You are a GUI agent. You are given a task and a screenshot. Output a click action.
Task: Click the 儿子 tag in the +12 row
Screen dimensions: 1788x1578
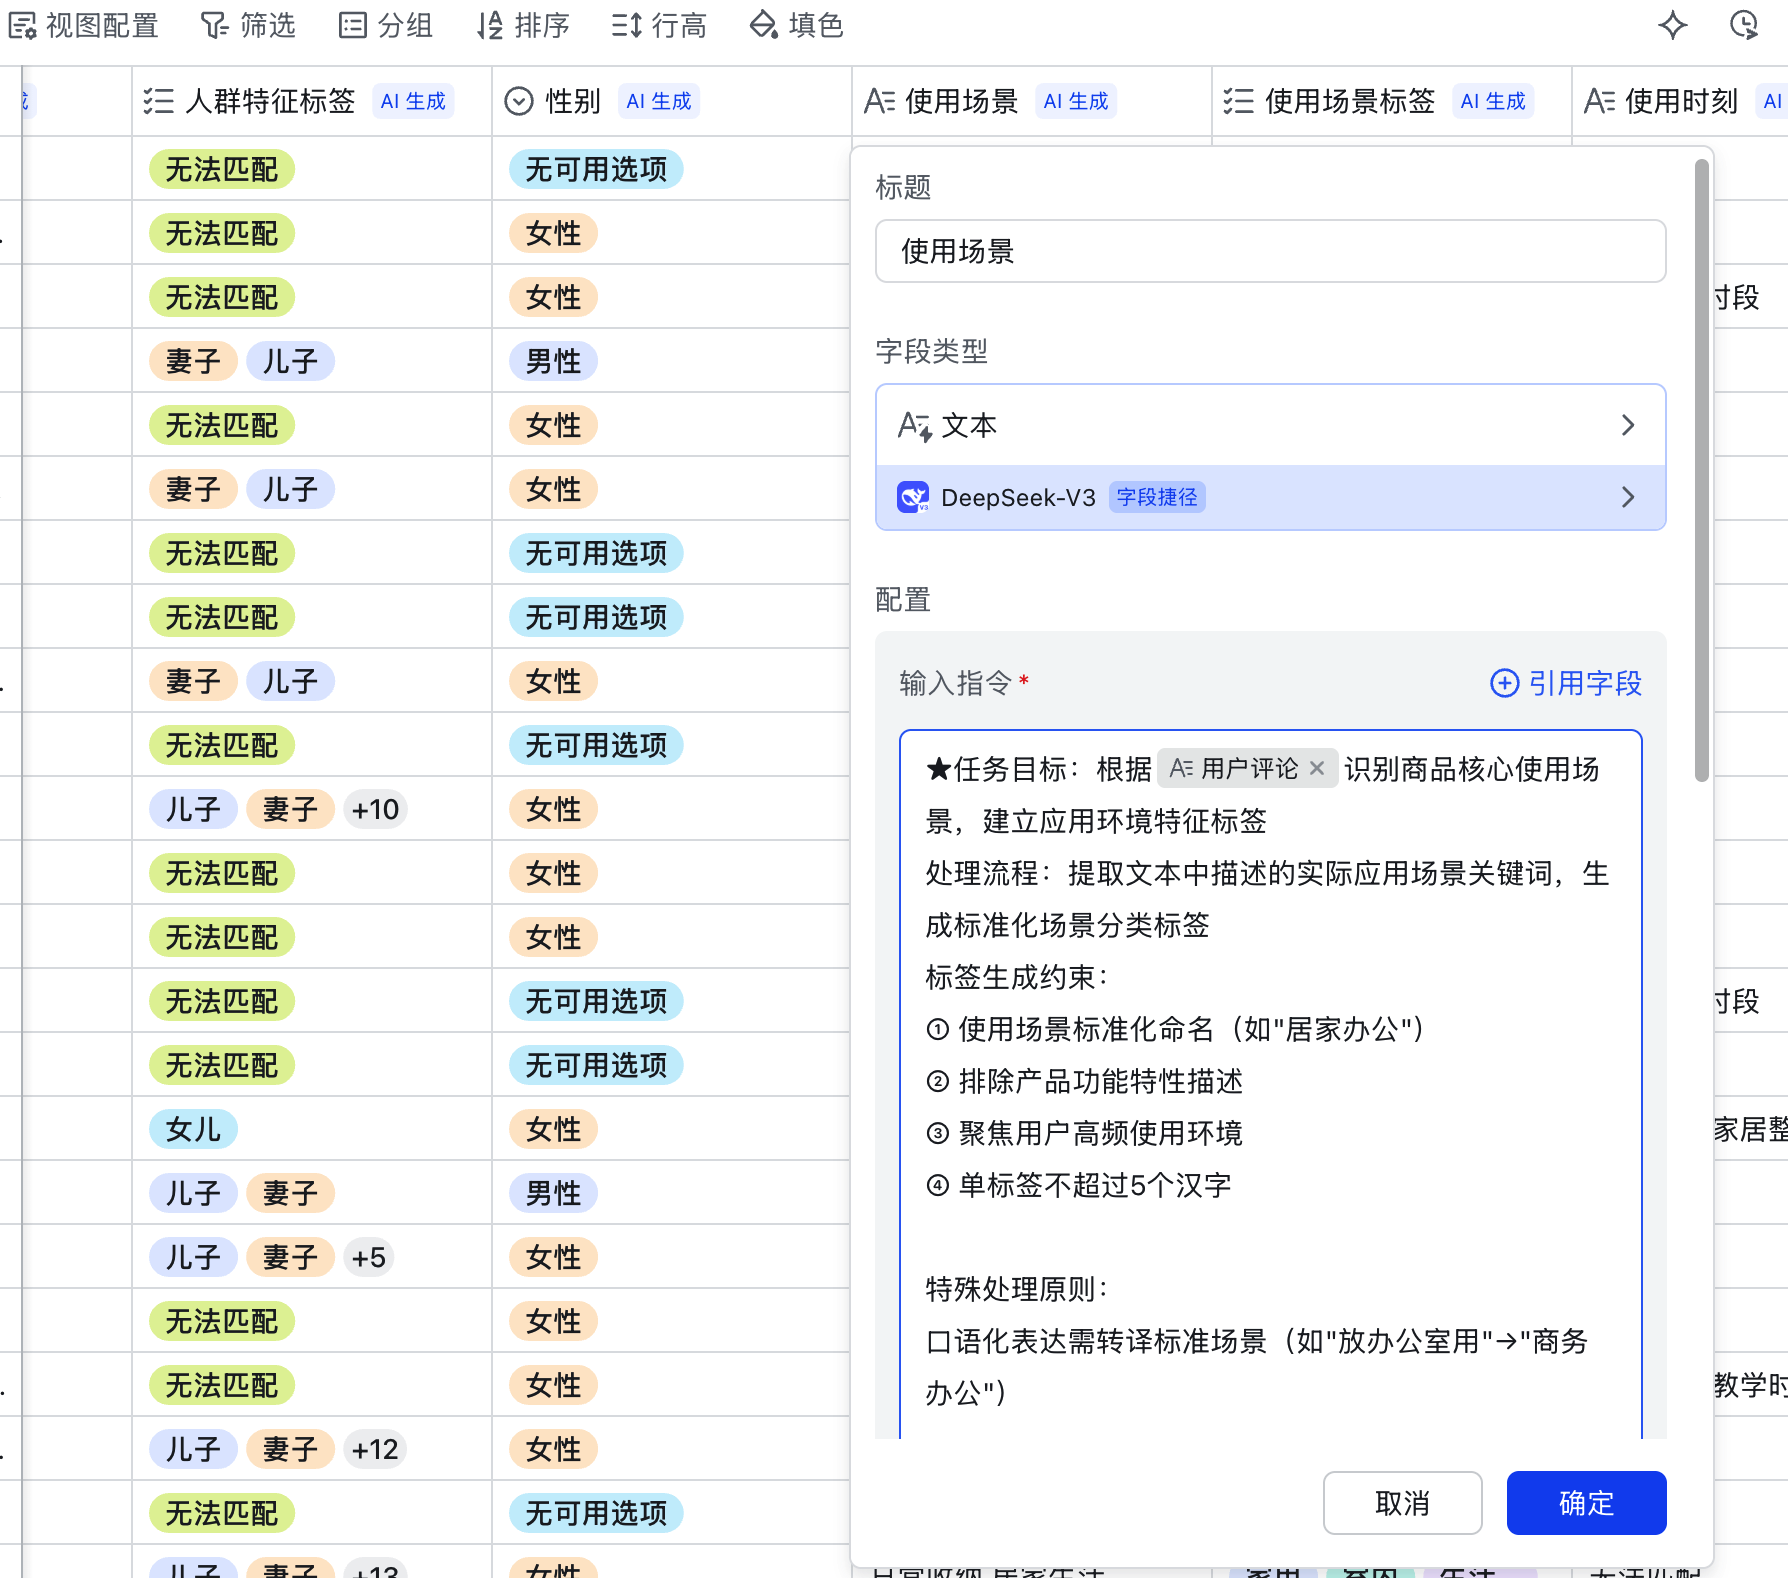point(193,1449)
